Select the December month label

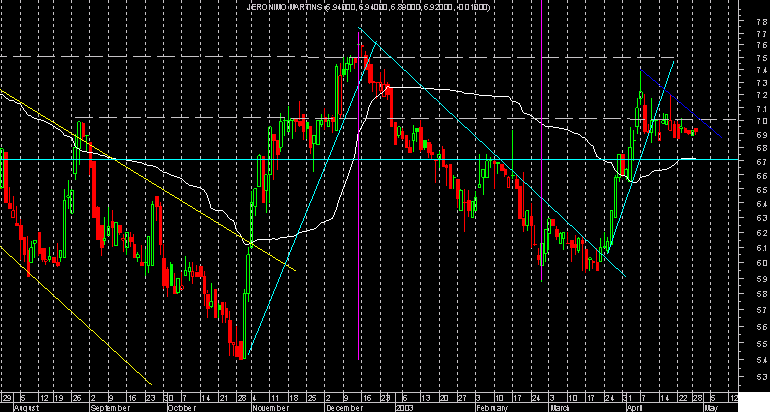click(343, 408)
